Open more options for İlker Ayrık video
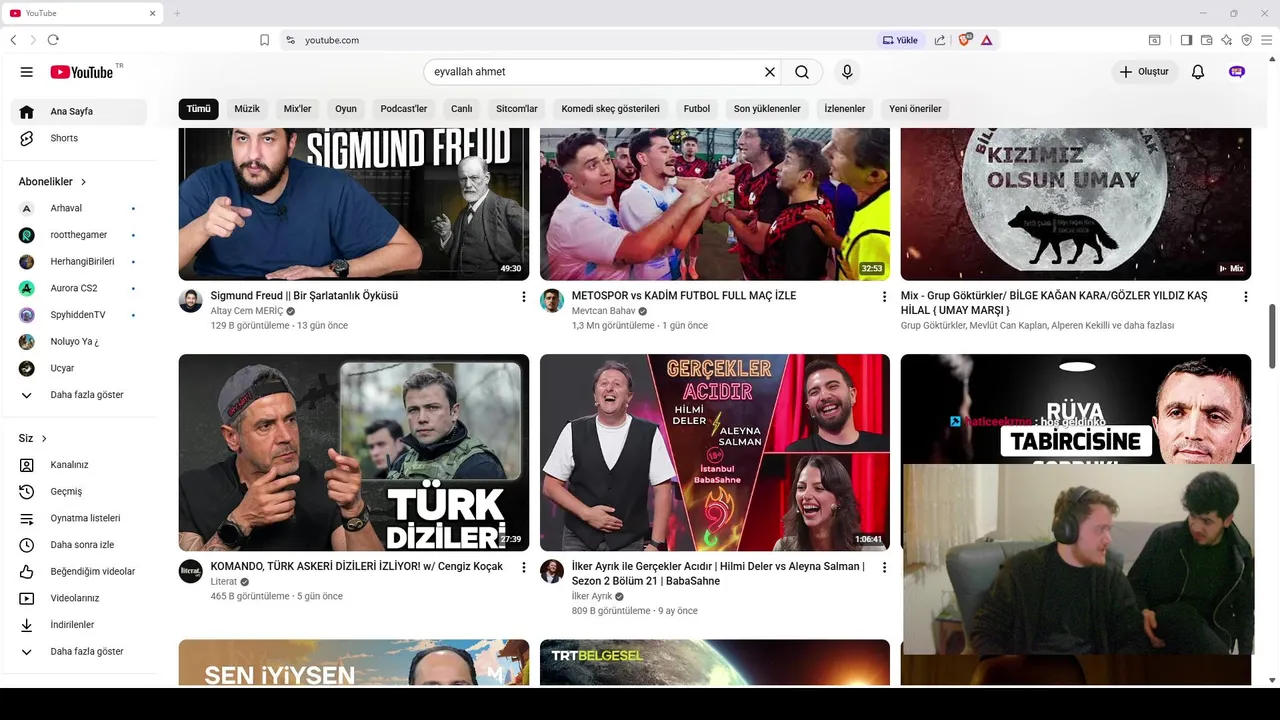 click(884, 567)
